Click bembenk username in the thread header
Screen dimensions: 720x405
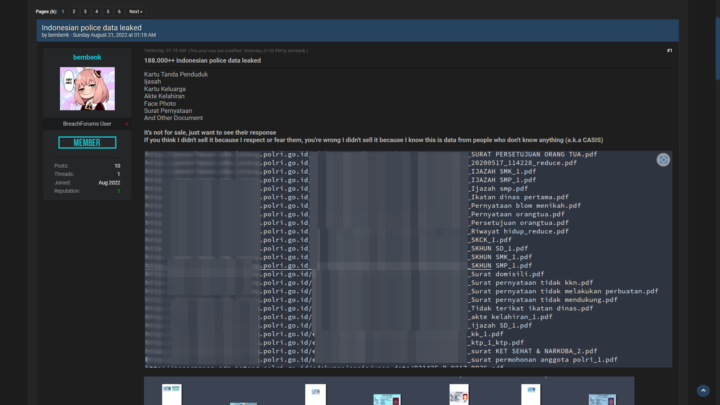point(58,35)
